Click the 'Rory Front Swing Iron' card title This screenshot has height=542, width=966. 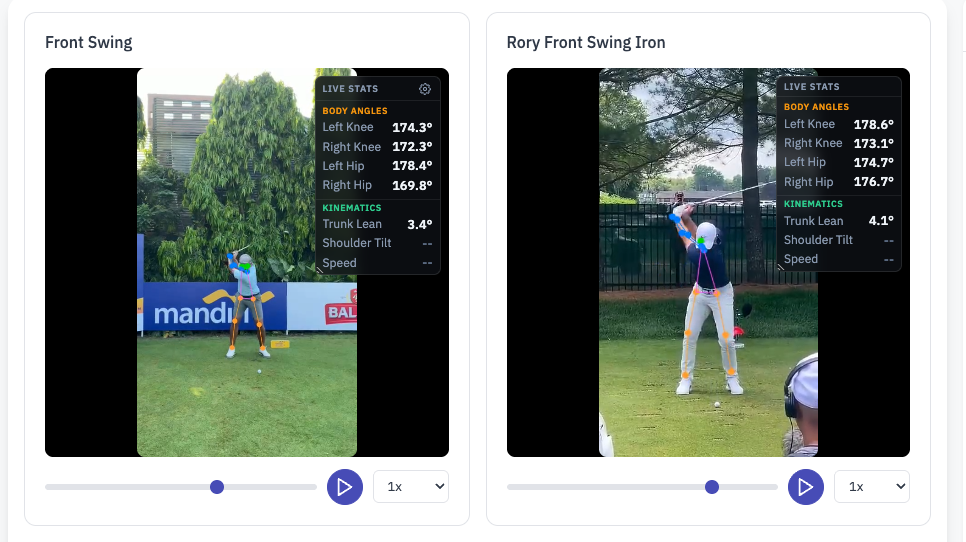tap(586, 42)
